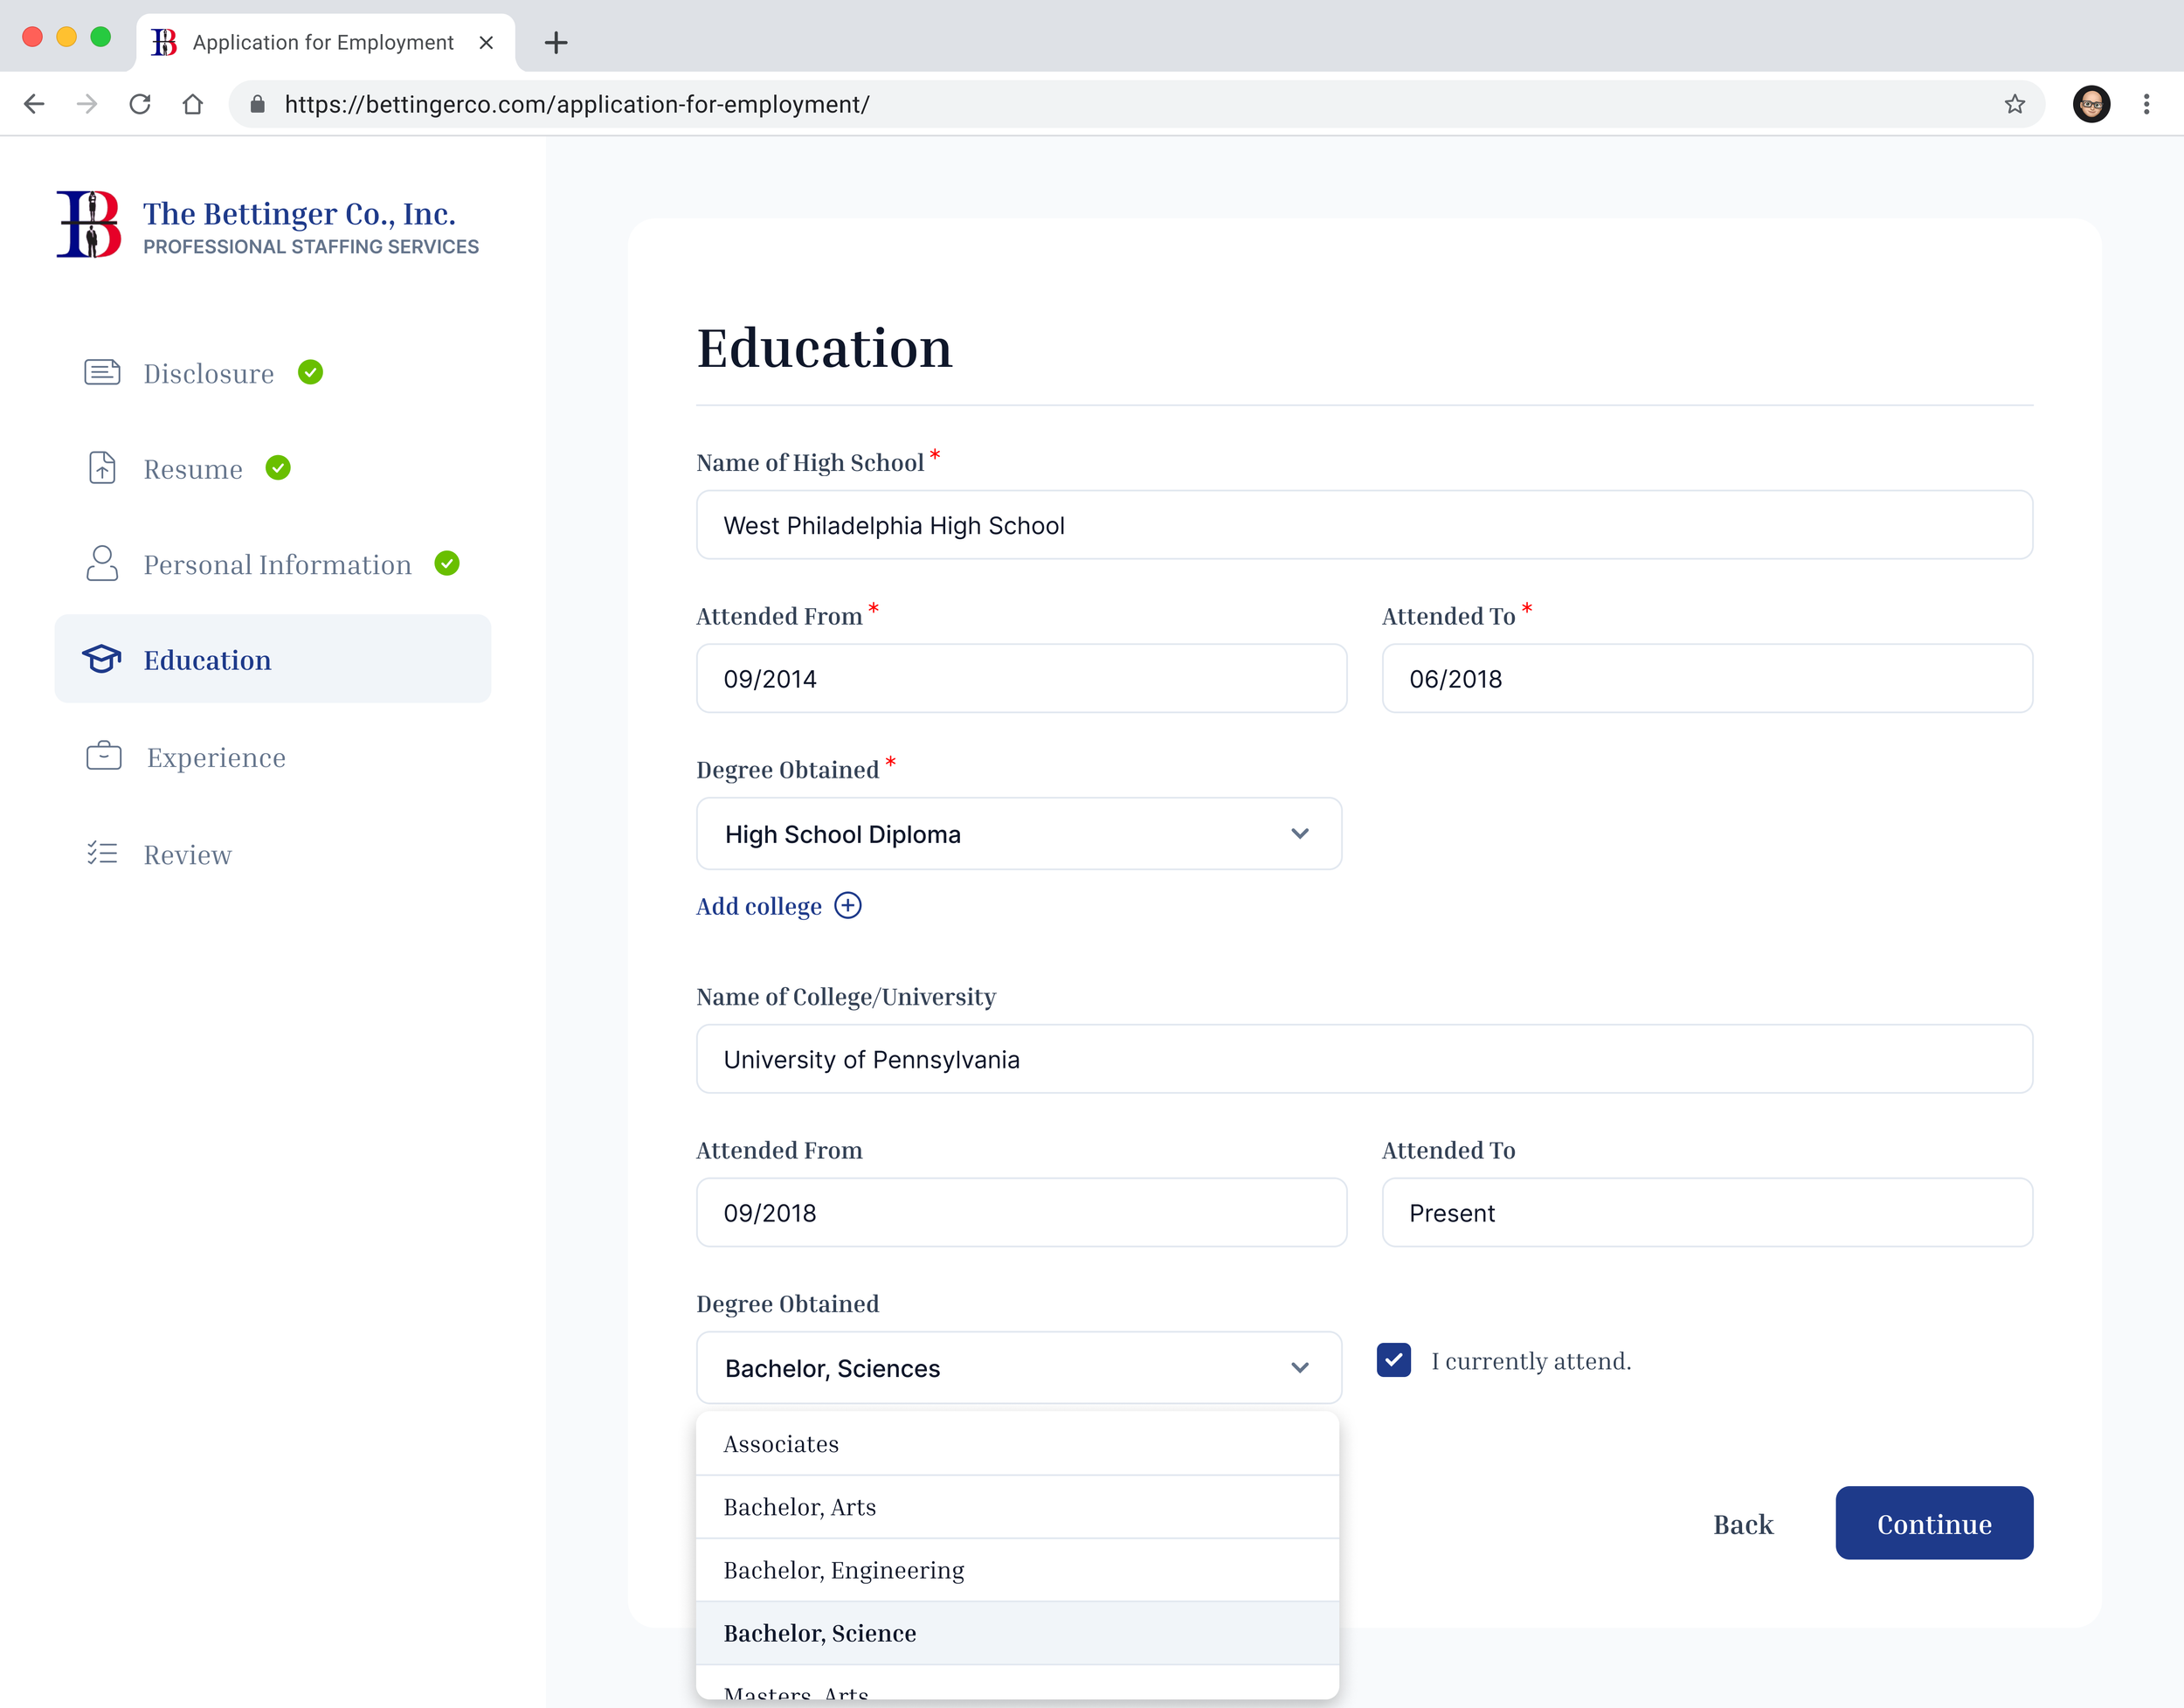The width and height of the screenshot is (2184, 1708).
Task: Click the college Attended To Present field
Action: (x=1707, y=1213)
